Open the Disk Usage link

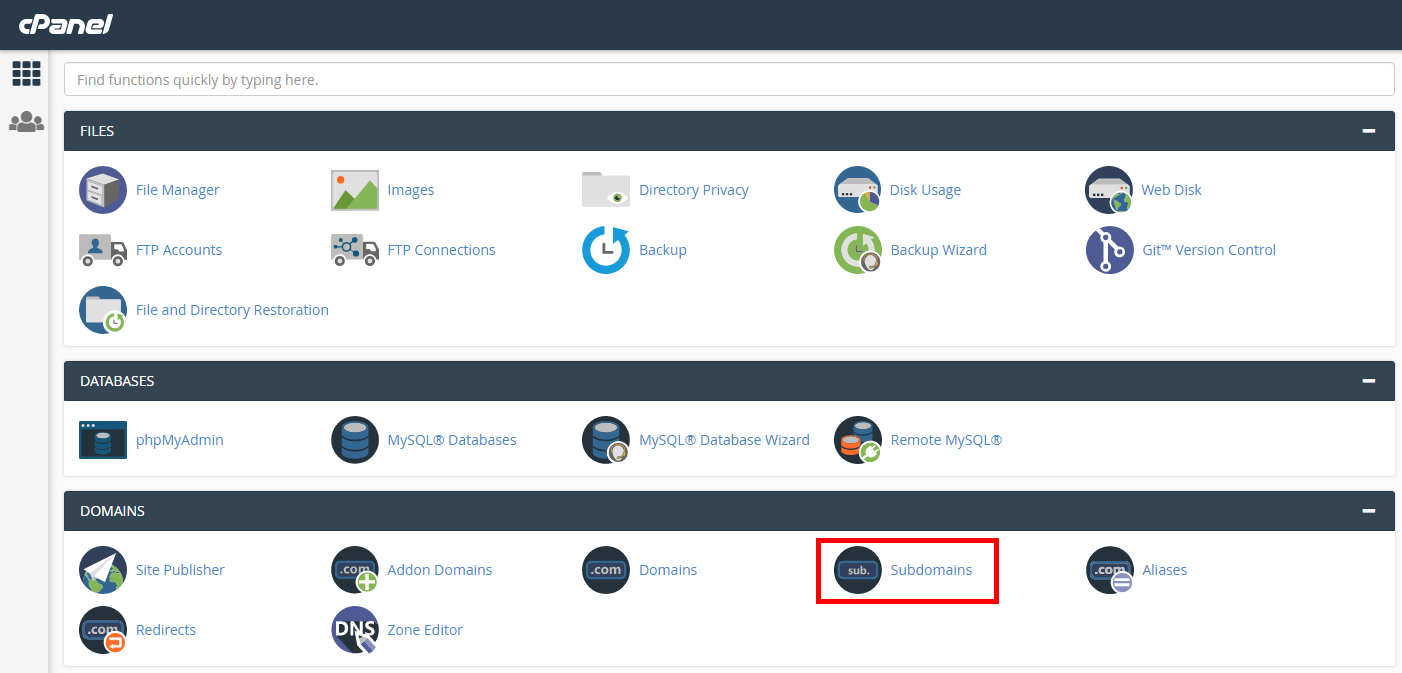click(926, 190)
